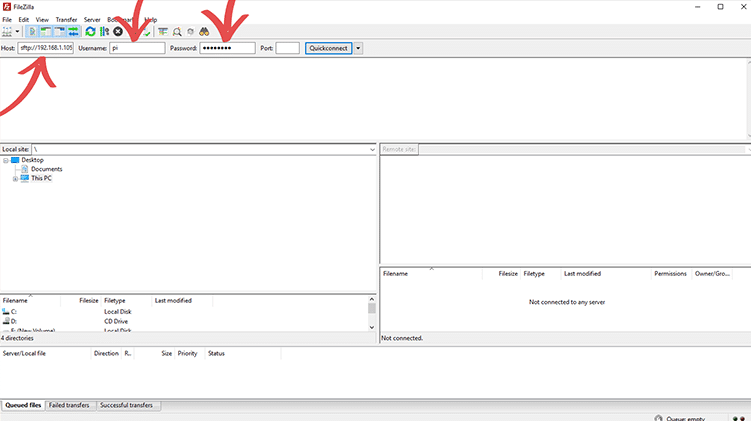
Task: Select Documents in local tree
Action: pos(46,169)
